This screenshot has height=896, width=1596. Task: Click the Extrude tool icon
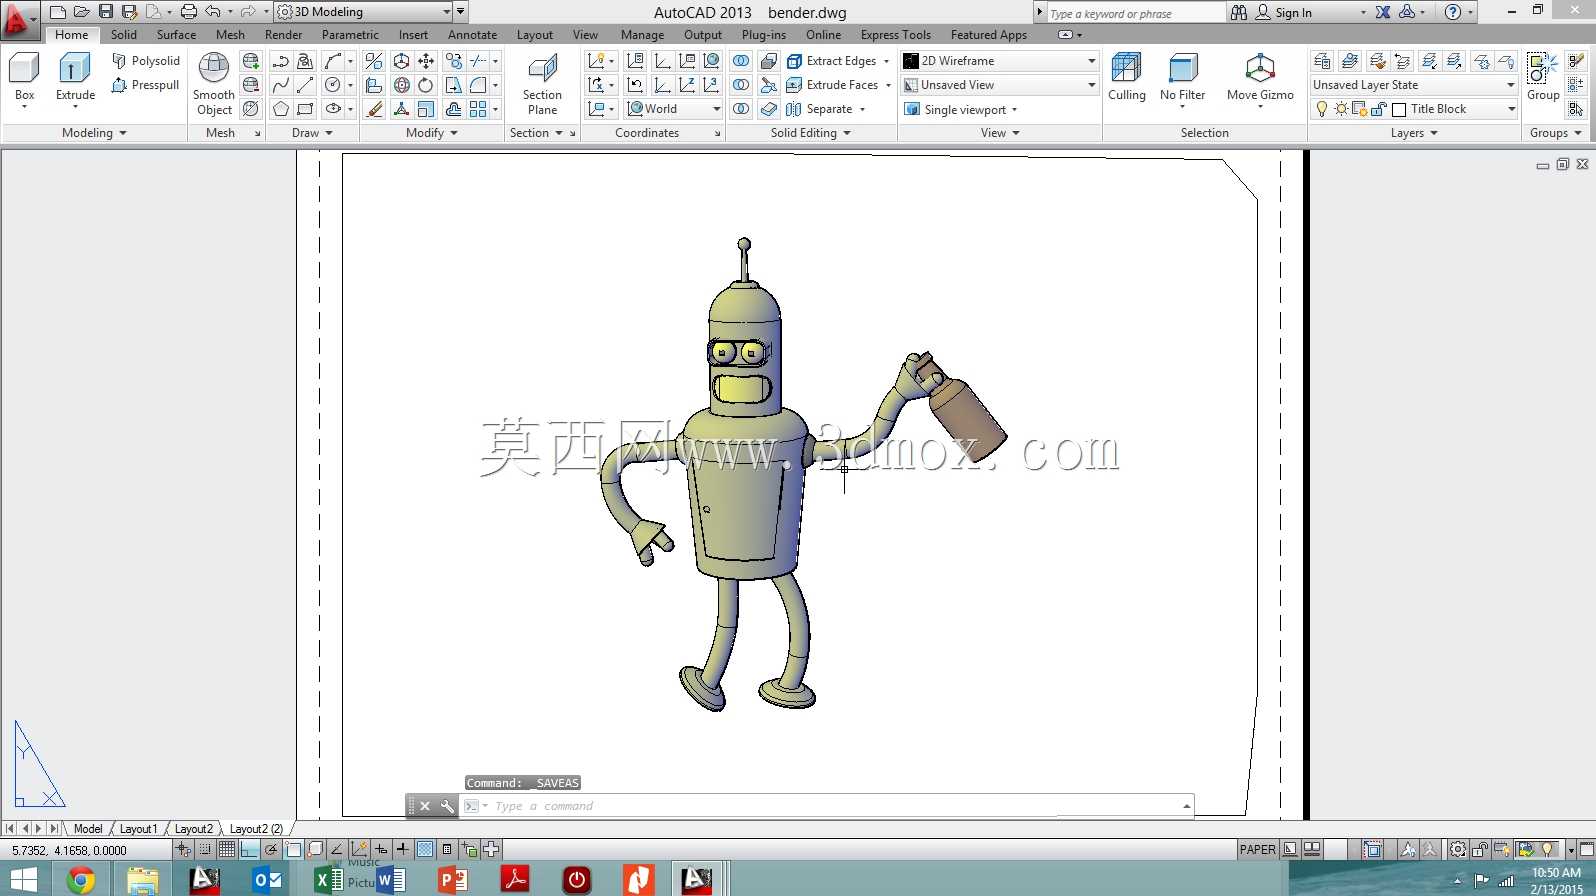[x=75, y=68]
